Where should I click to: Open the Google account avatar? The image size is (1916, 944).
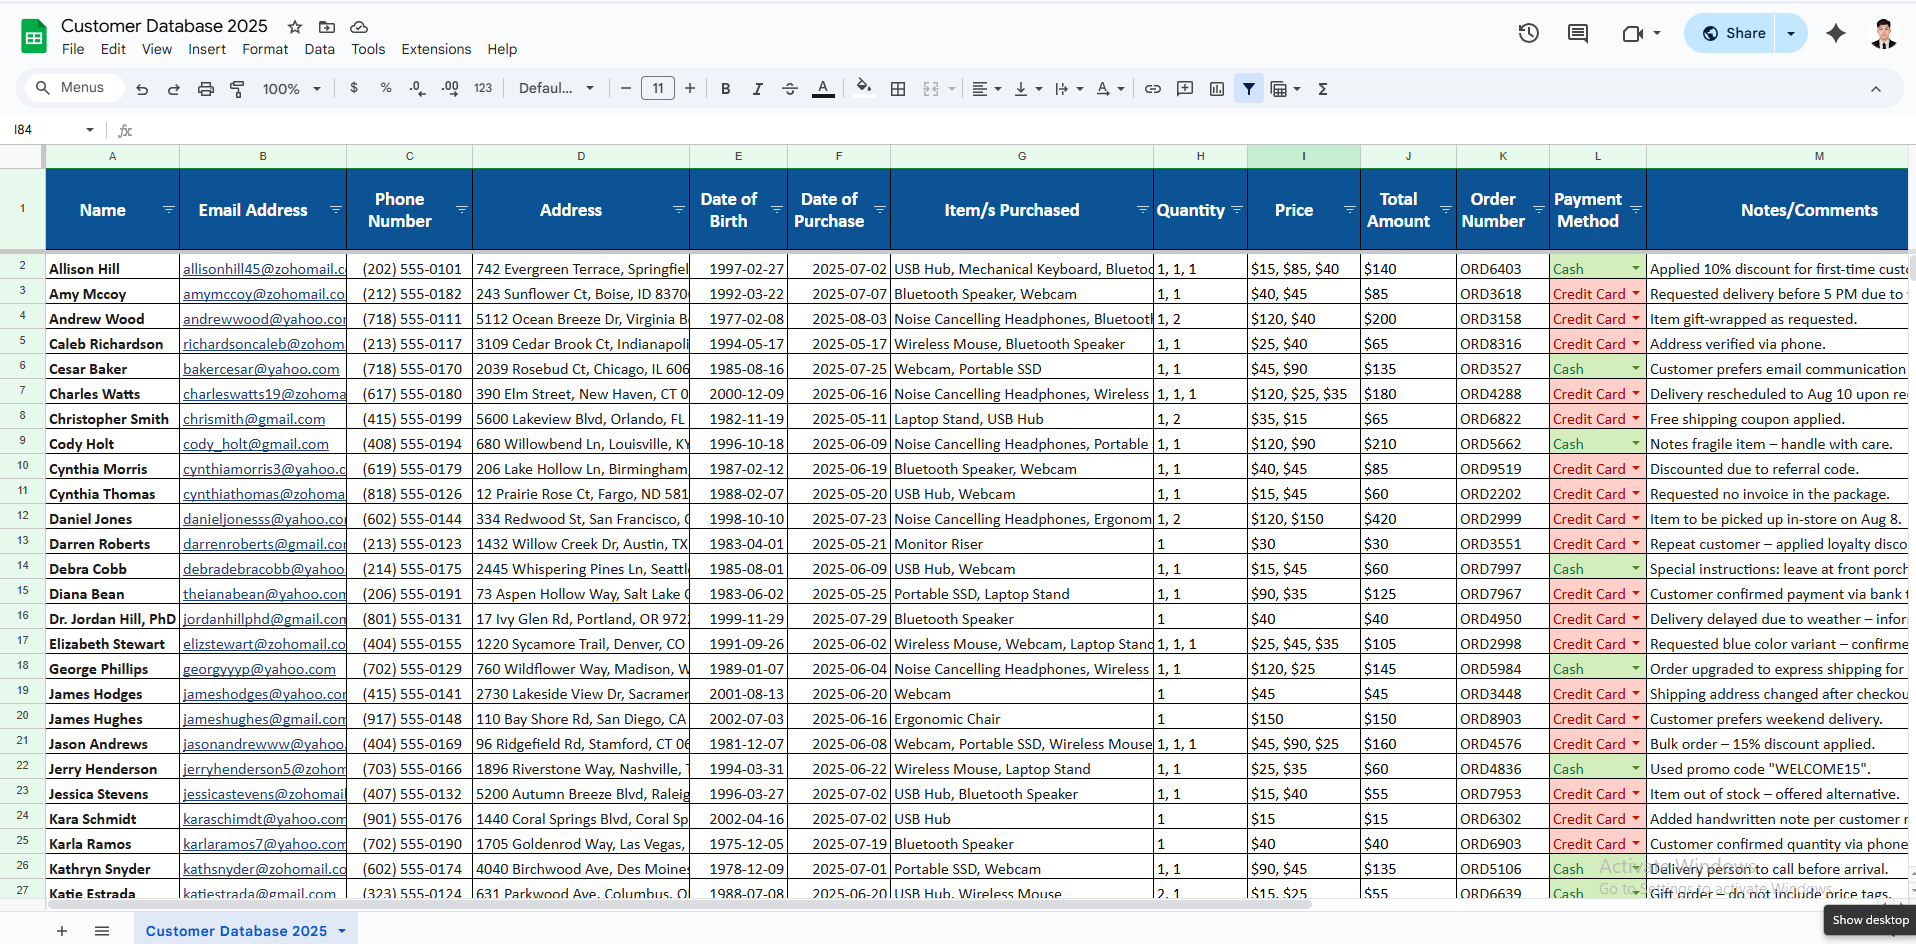[1884, 33]
